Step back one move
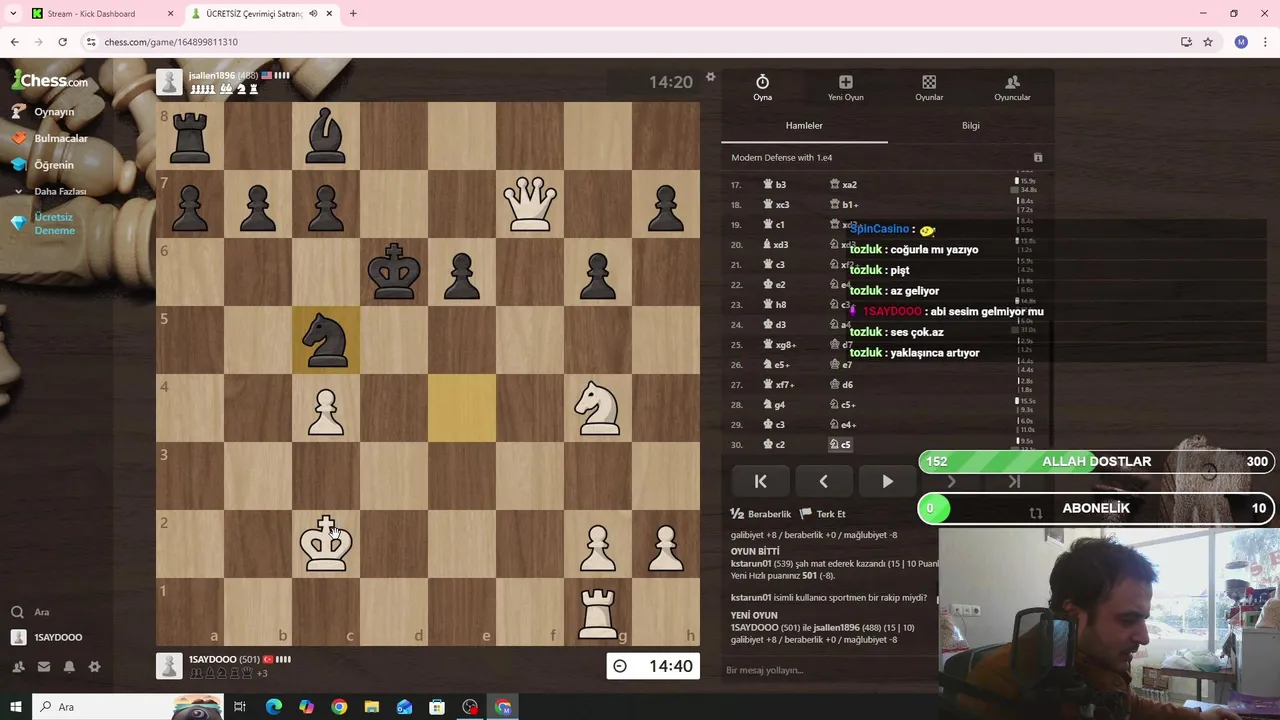The height and width of the screenshot is (720, 1280). coord(823,481)
